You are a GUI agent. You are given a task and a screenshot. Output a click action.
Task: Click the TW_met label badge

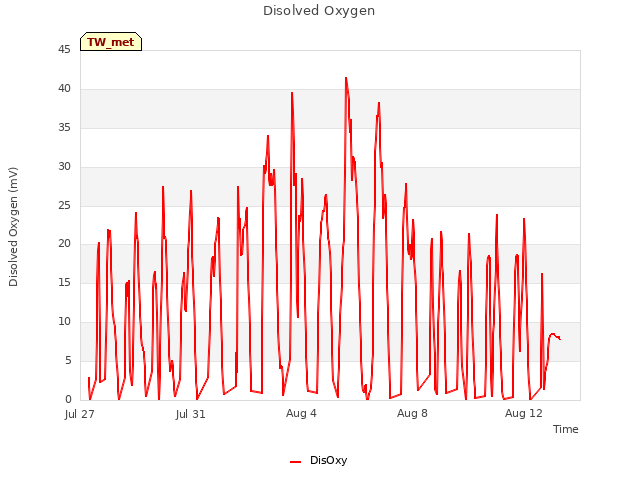pos(111,42)
